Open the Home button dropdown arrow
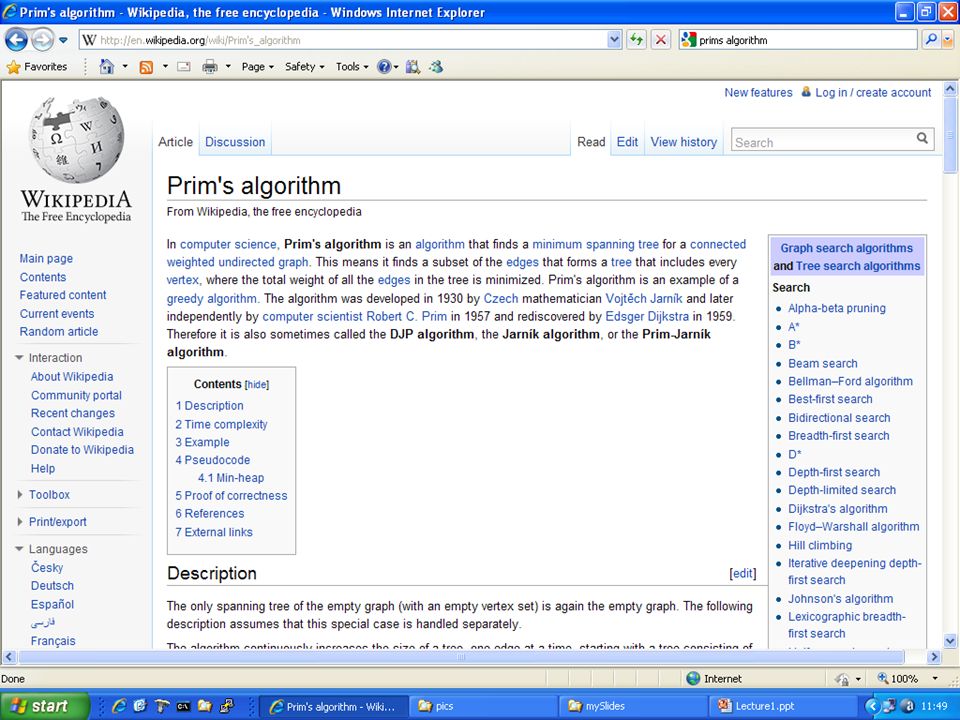Viewport: 960px width, 720px height. tap(125, 67)
